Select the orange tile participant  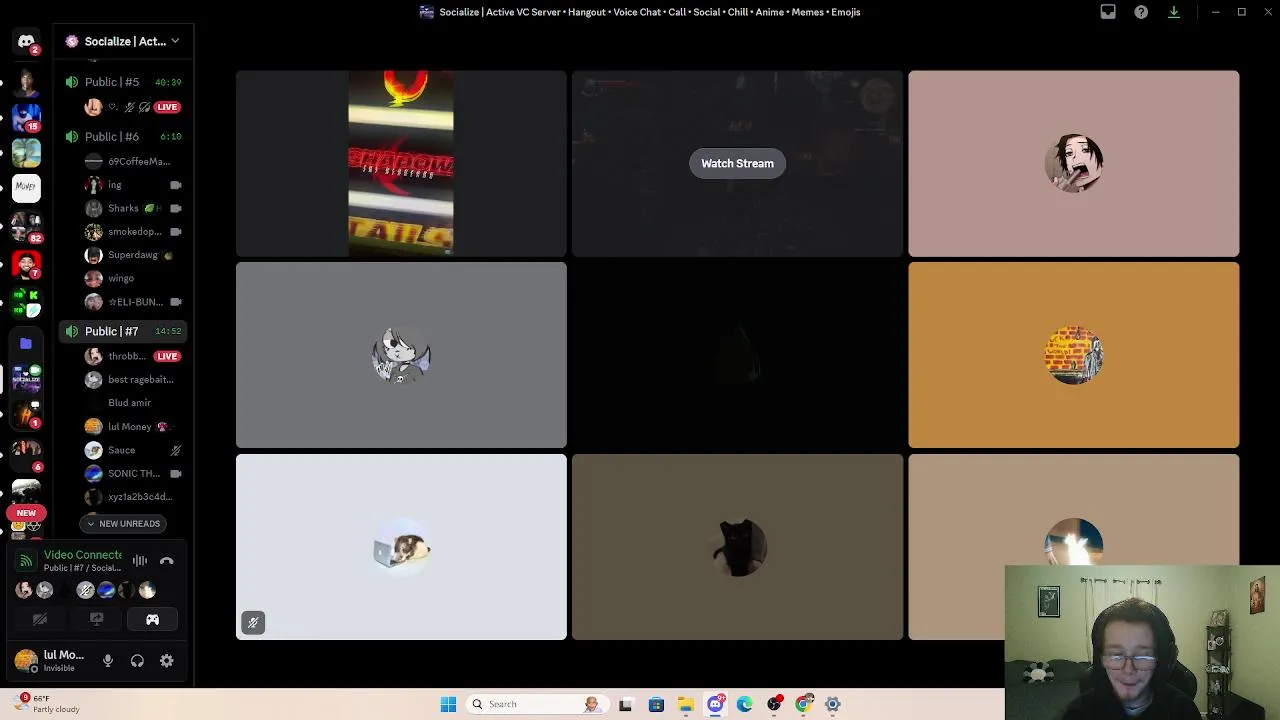click(x=1074, y=355)
